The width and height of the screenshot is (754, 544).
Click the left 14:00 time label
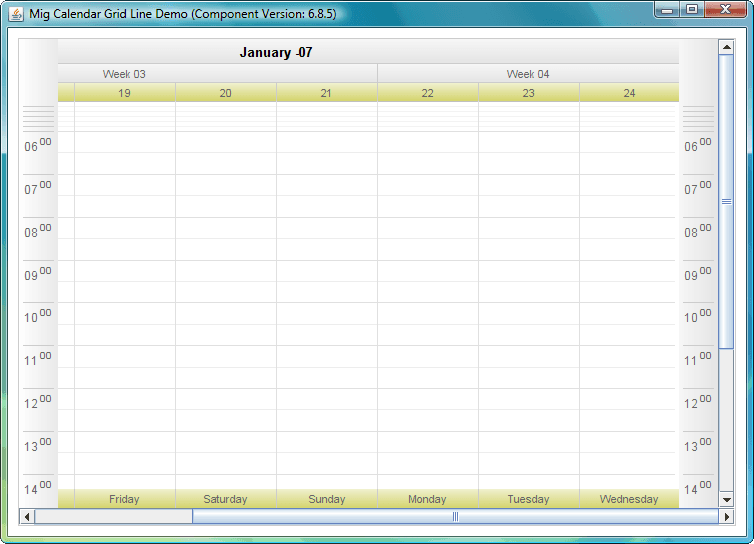tap(38, 488)
